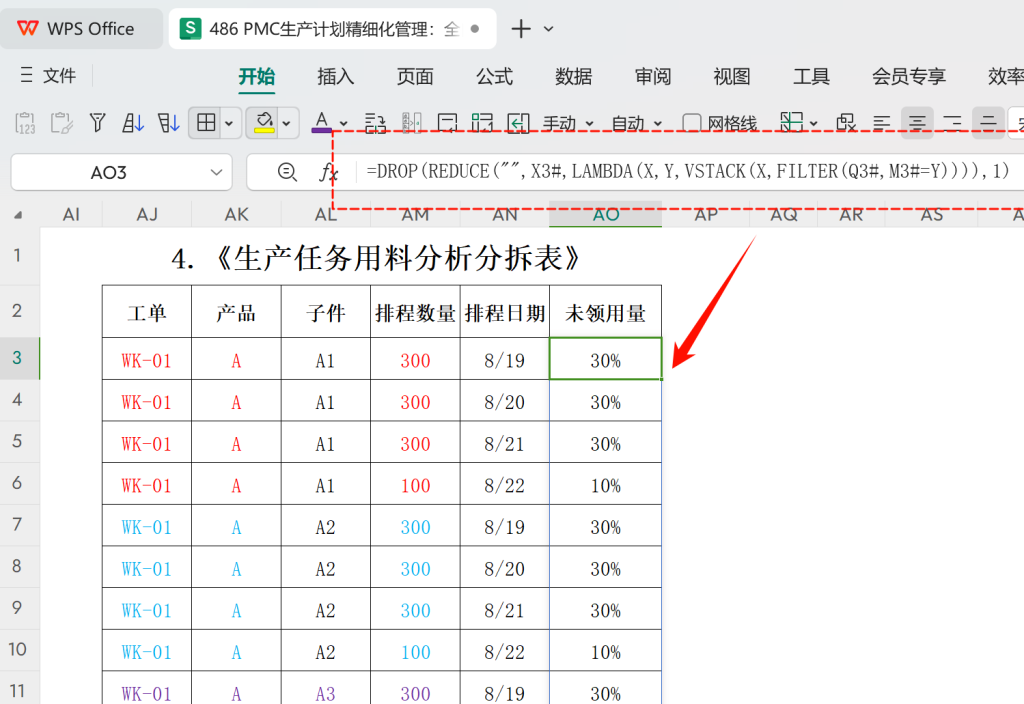
Task: Click the green S spreadsheet icon
Action: [190, 29]
